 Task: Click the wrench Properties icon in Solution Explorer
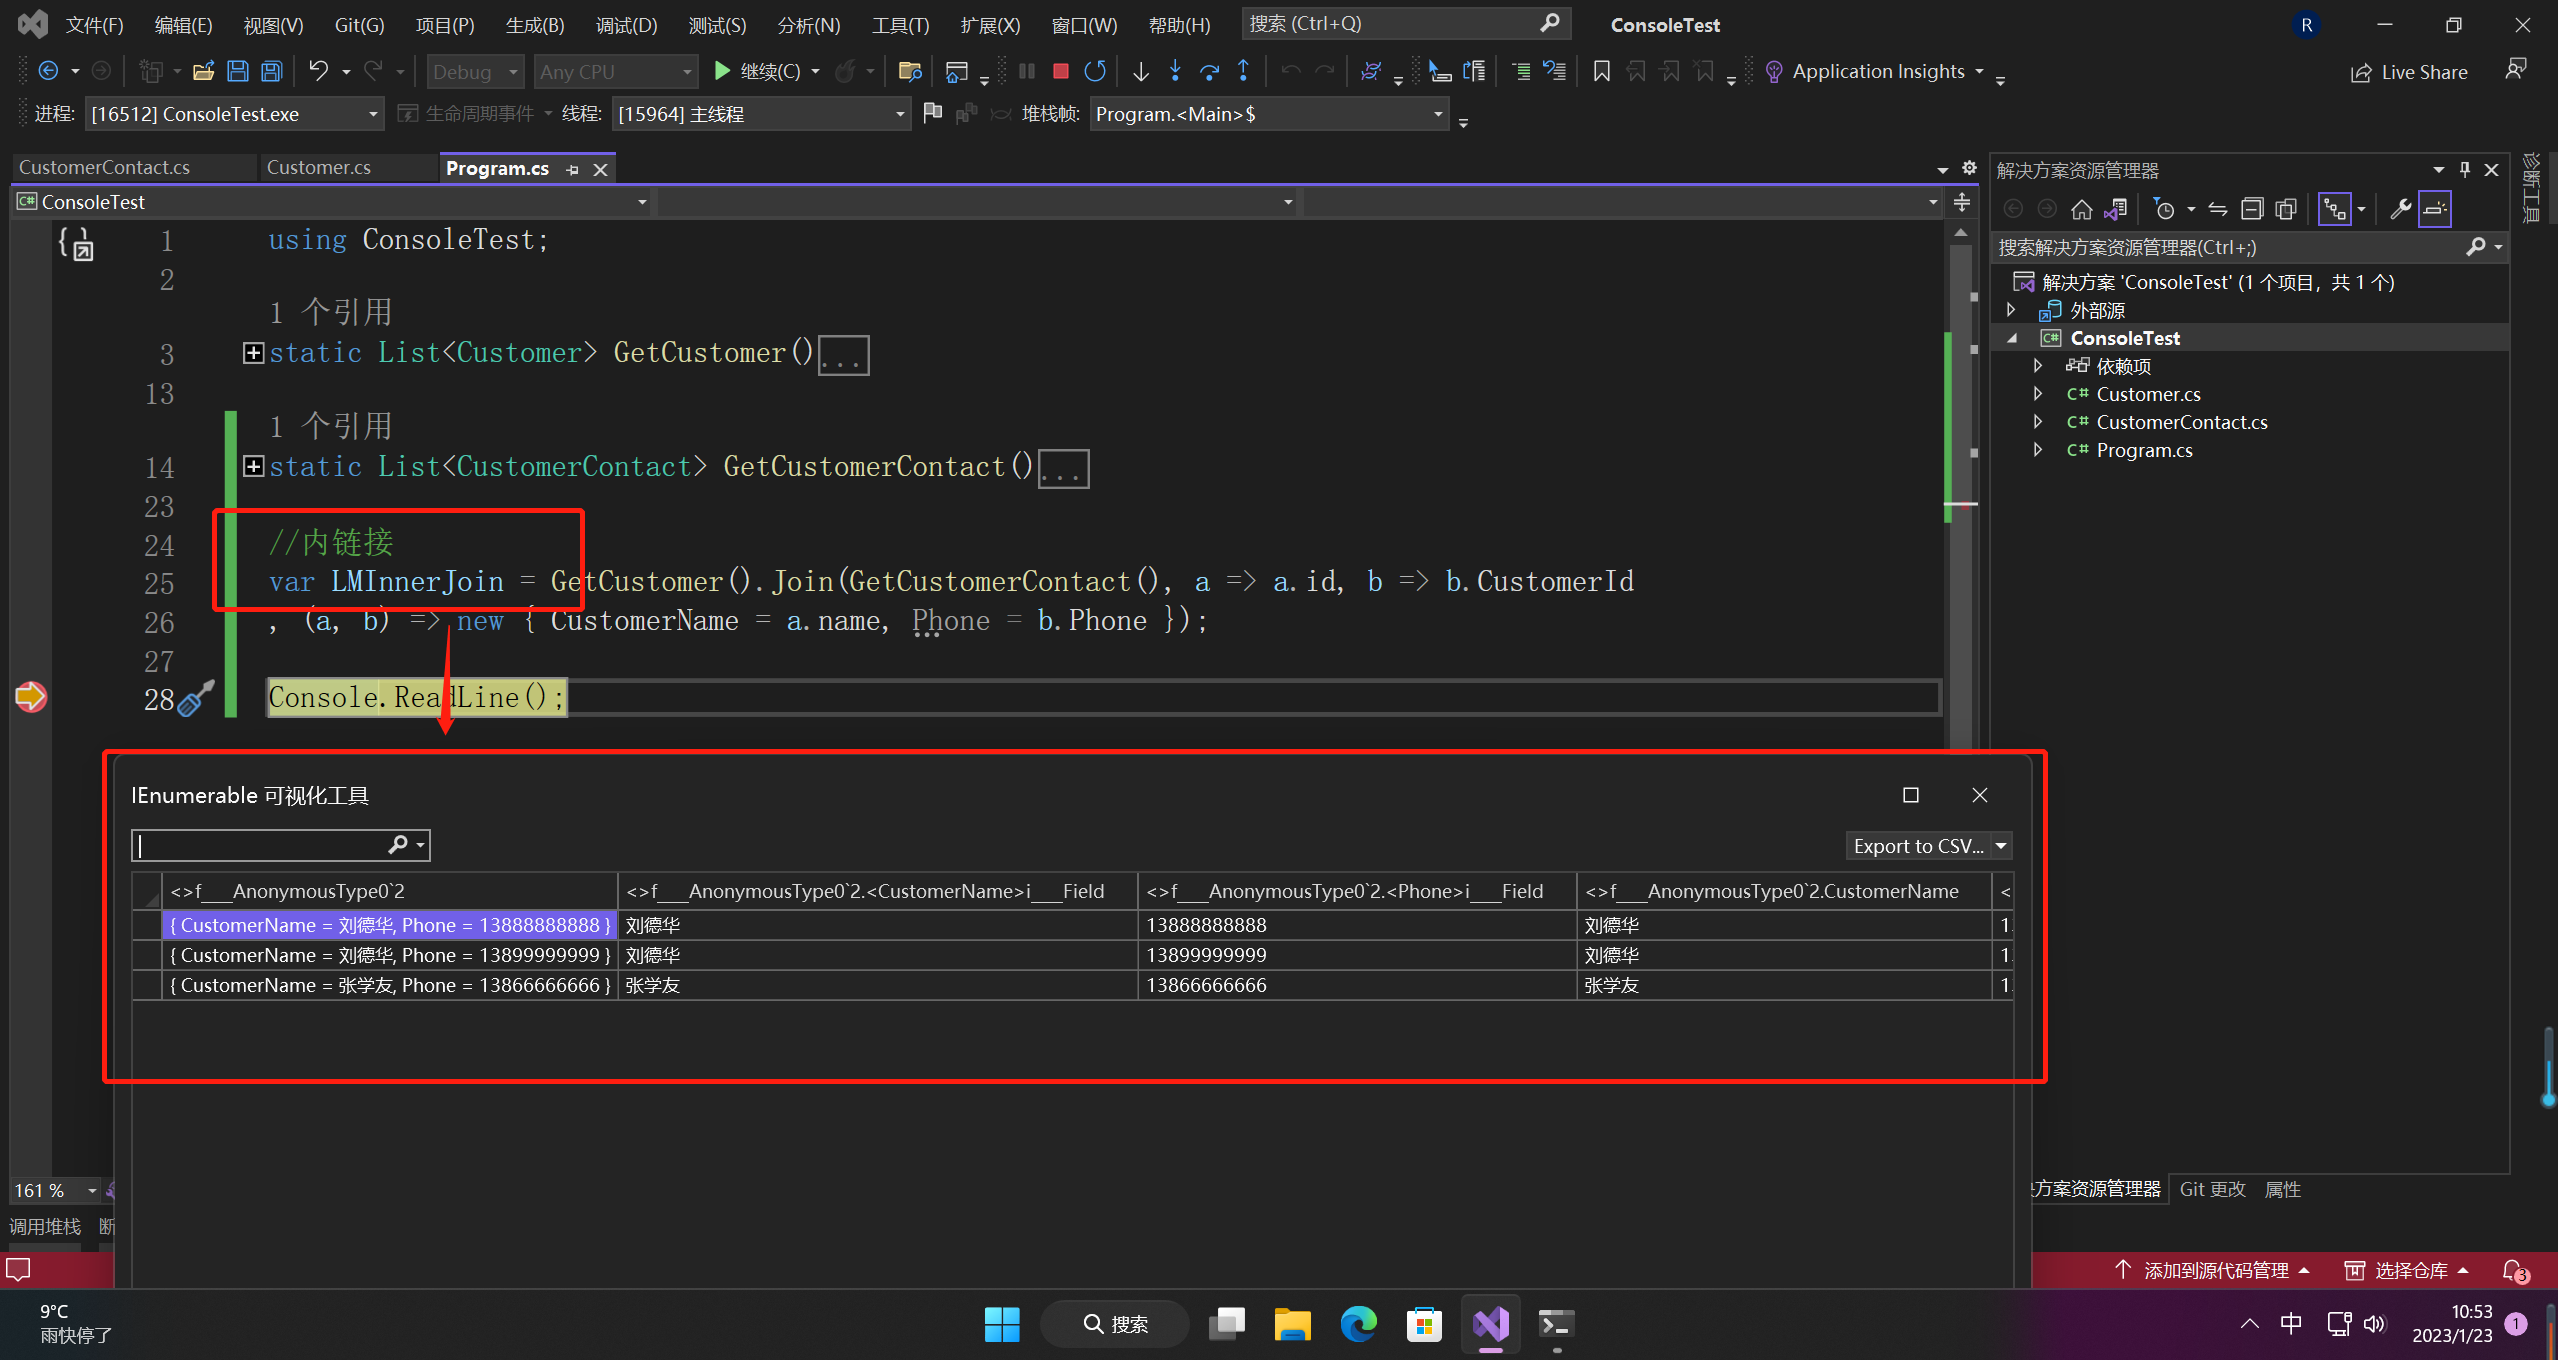pos(2399,209)
